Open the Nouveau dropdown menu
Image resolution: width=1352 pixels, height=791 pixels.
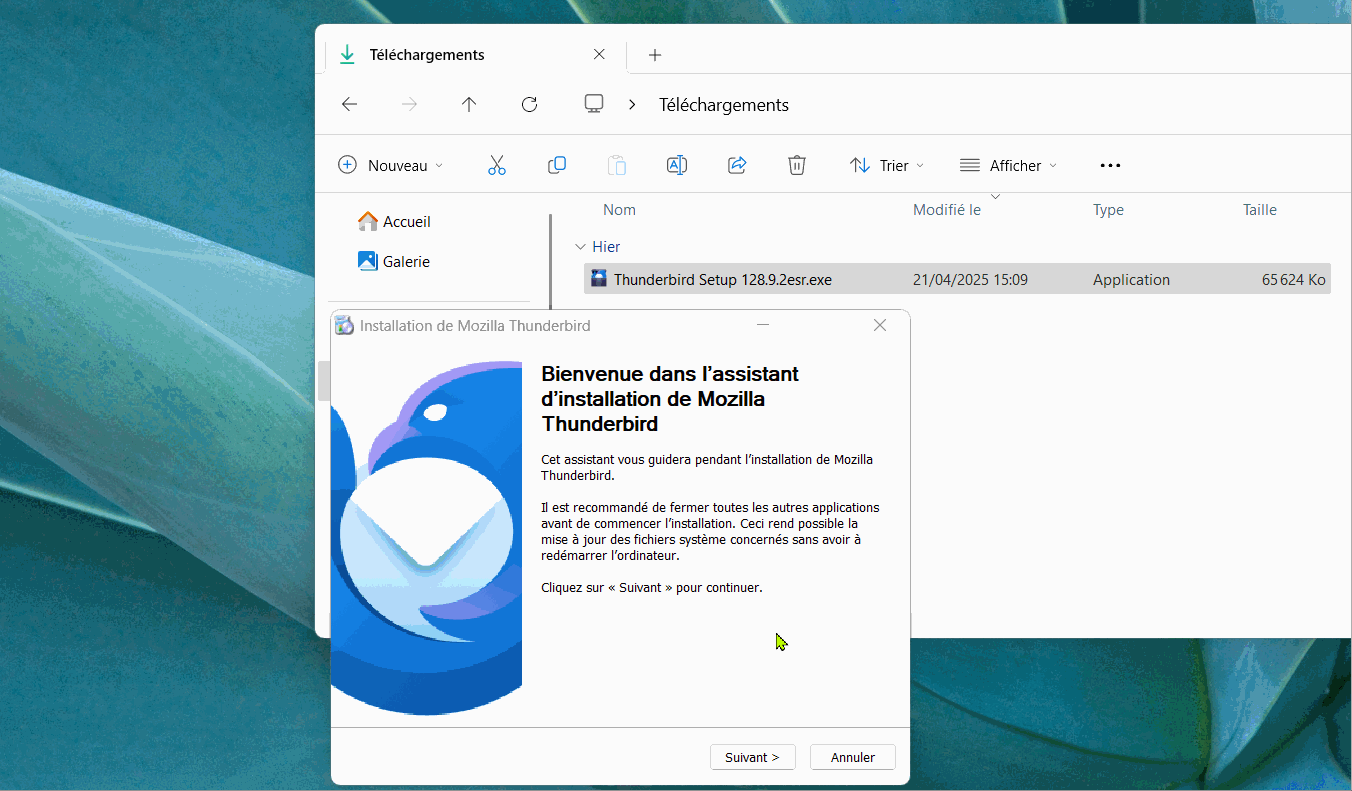click(391, 165)
